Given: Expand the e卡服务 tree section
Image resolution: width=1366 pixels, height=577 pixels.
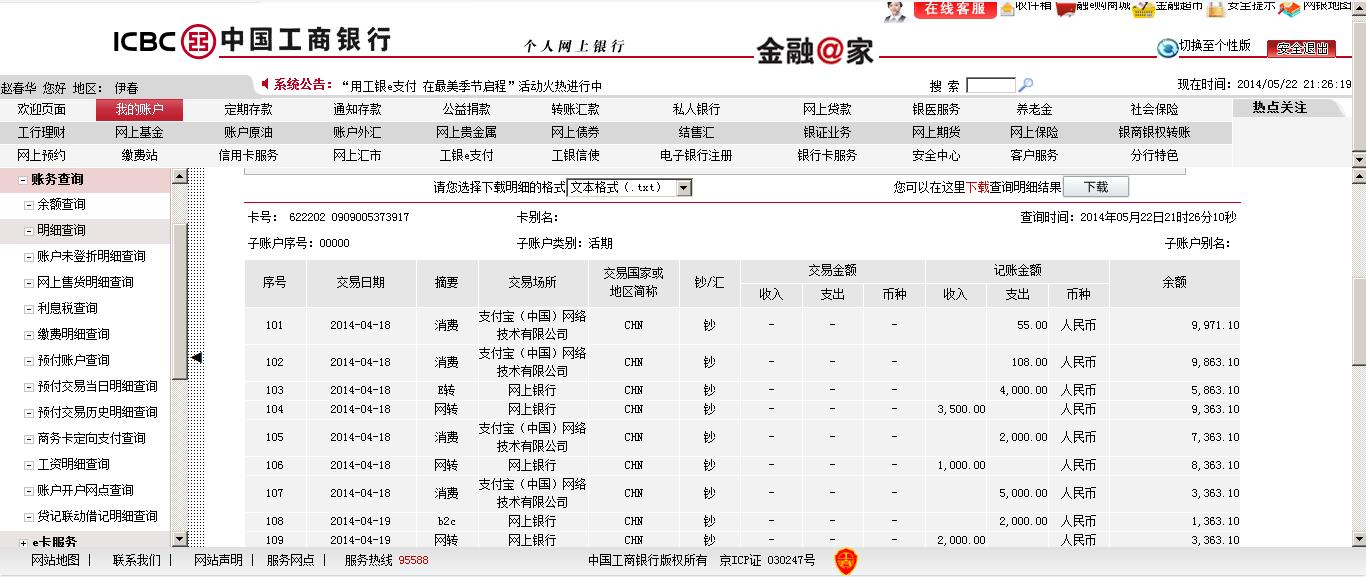Looking at the screenshot, I should [x=24, y=542].
